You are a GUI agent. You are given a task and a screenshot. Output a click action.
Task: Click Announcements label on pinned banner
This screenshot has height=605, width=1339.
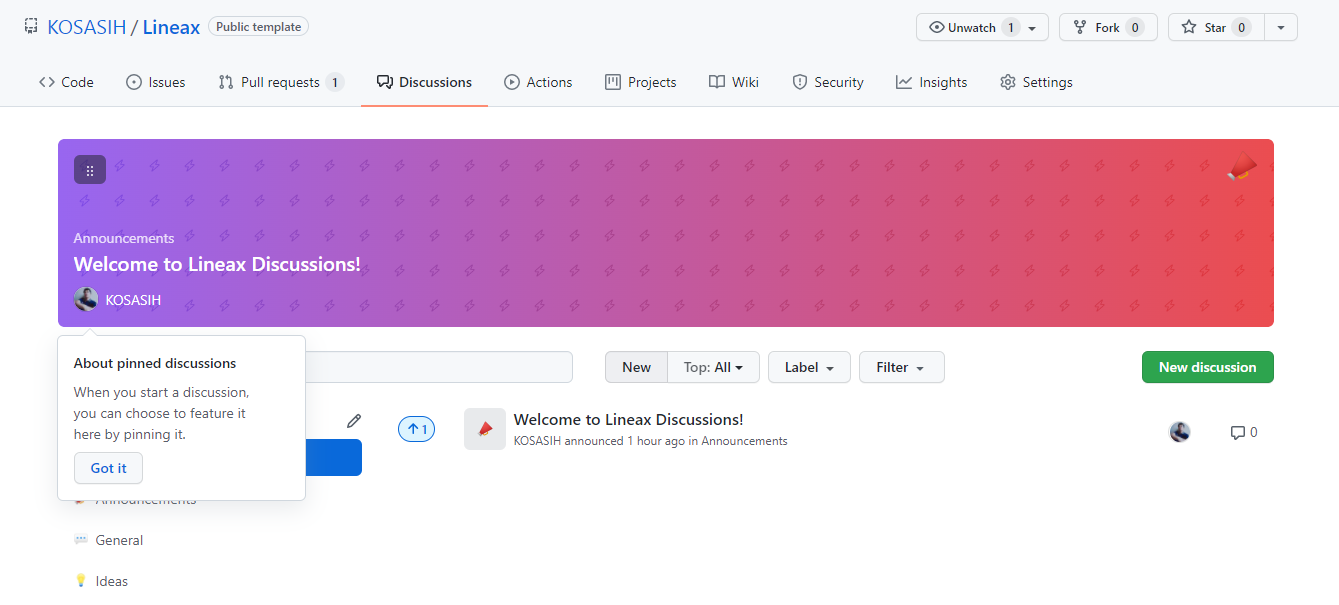124,238
